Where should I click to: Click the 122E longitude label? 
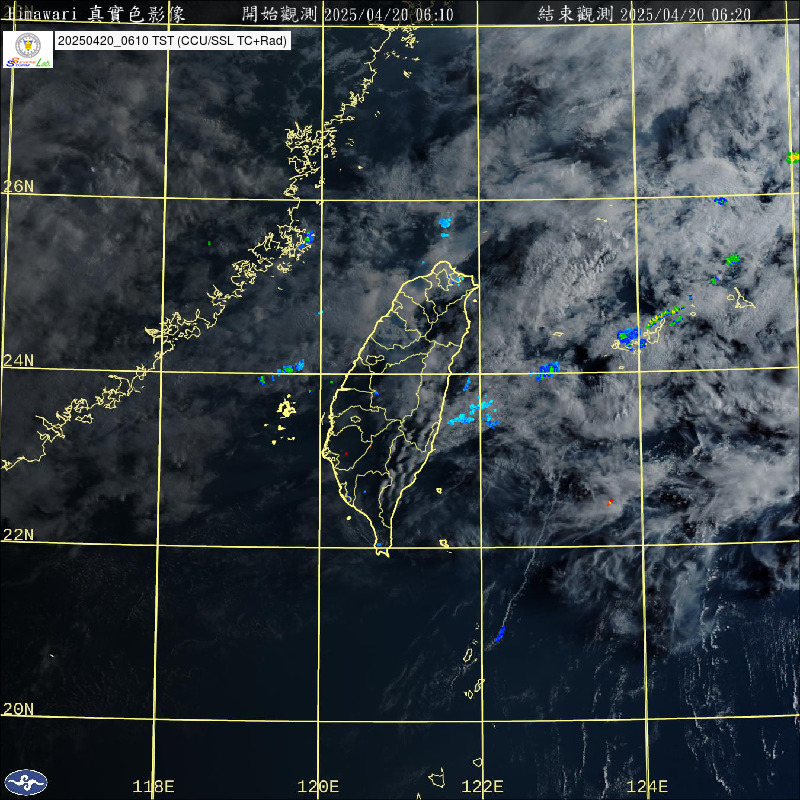(482, 786)
